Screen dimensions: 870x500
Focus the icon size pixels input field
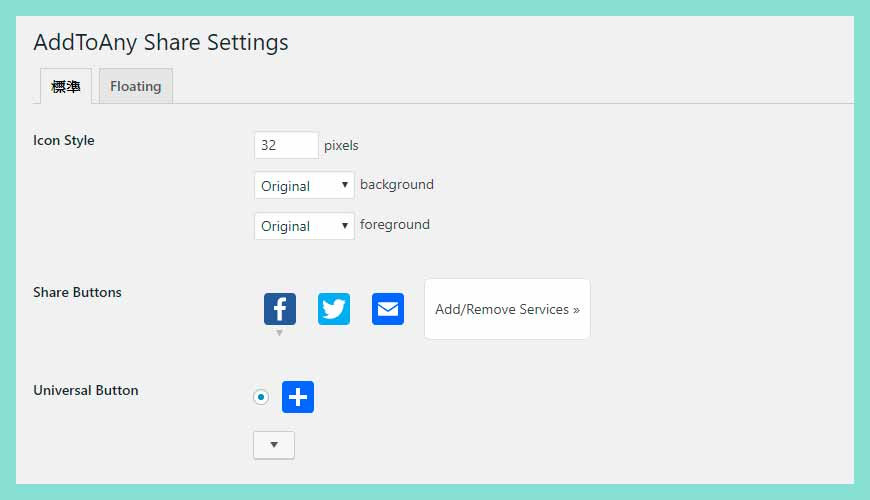pyautogui.click(x=286, y=145)
